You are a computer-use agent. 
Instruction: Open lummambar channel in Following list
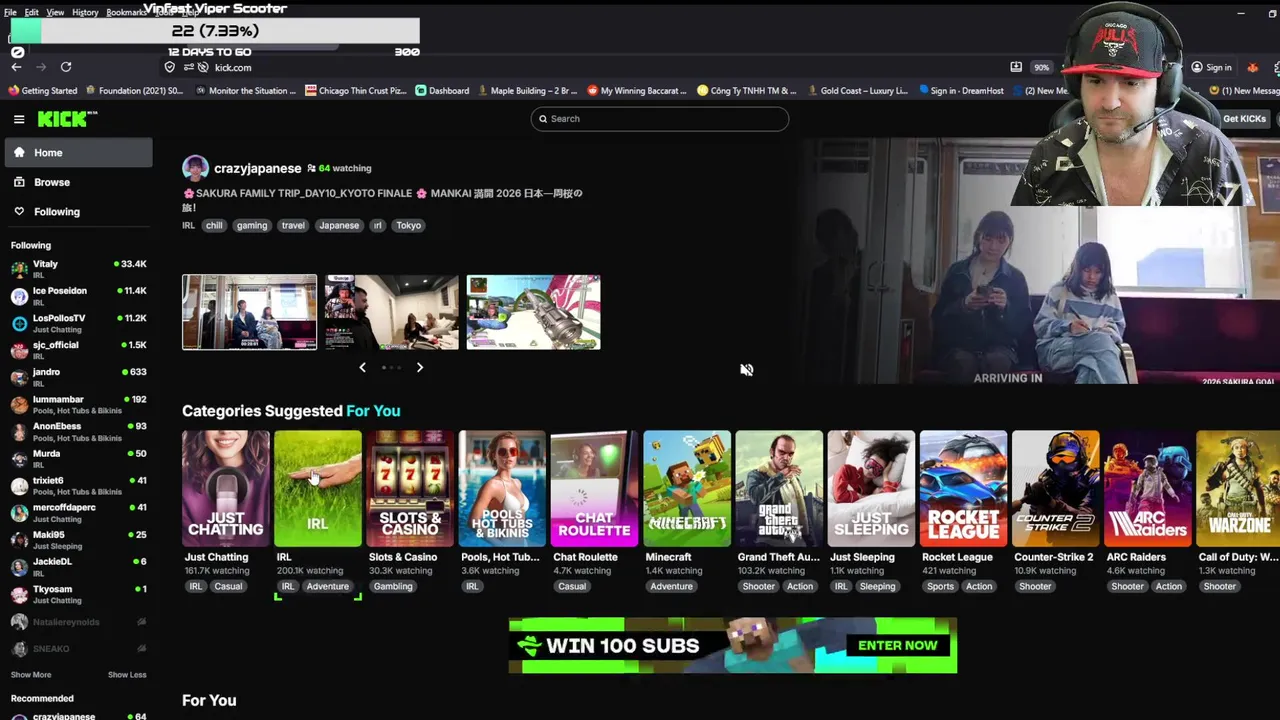(79, 404)
